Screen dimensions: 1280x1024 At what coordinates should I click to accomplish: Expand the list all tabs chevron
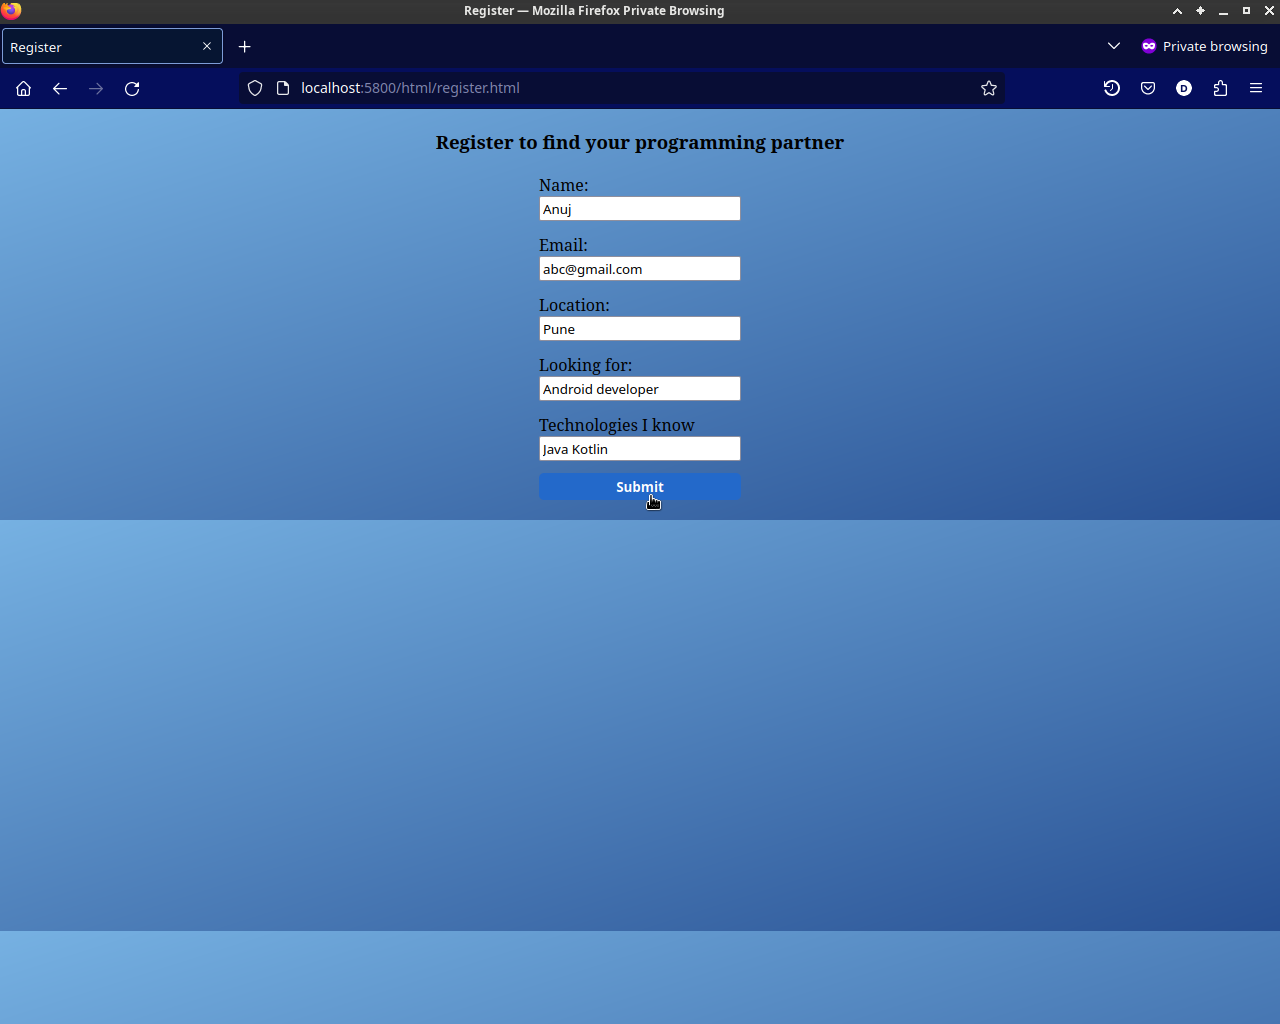(1114, 46)
